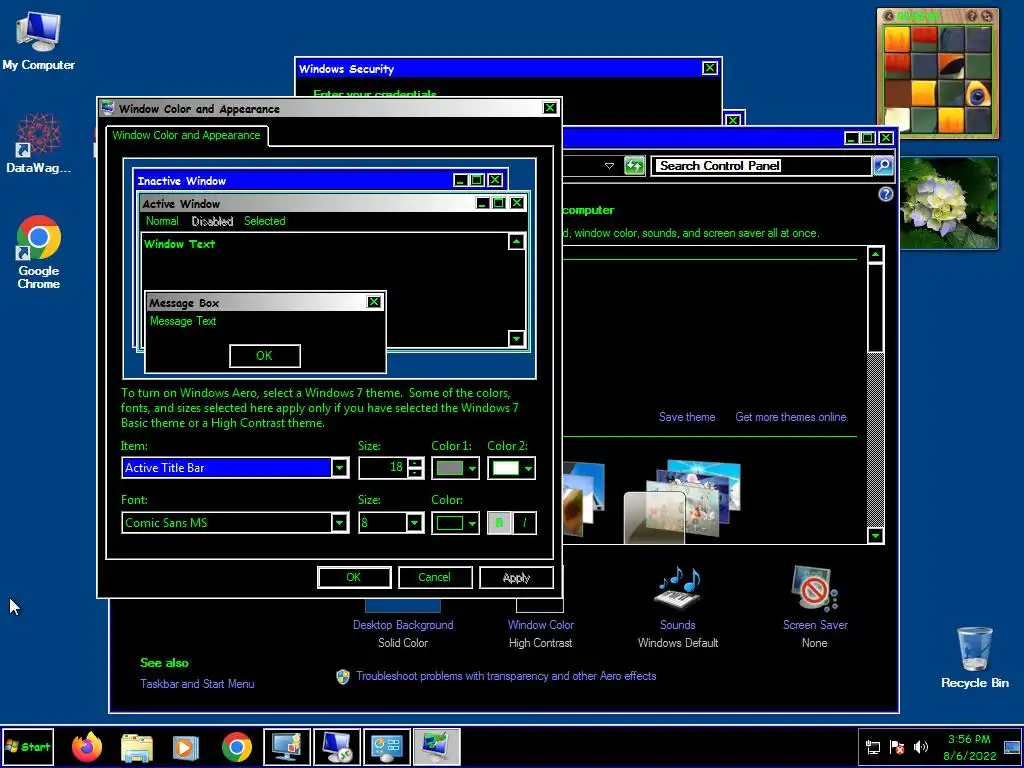Toggle italic font button
This screenshot has width=1024, height=768.
coord(524,522)
